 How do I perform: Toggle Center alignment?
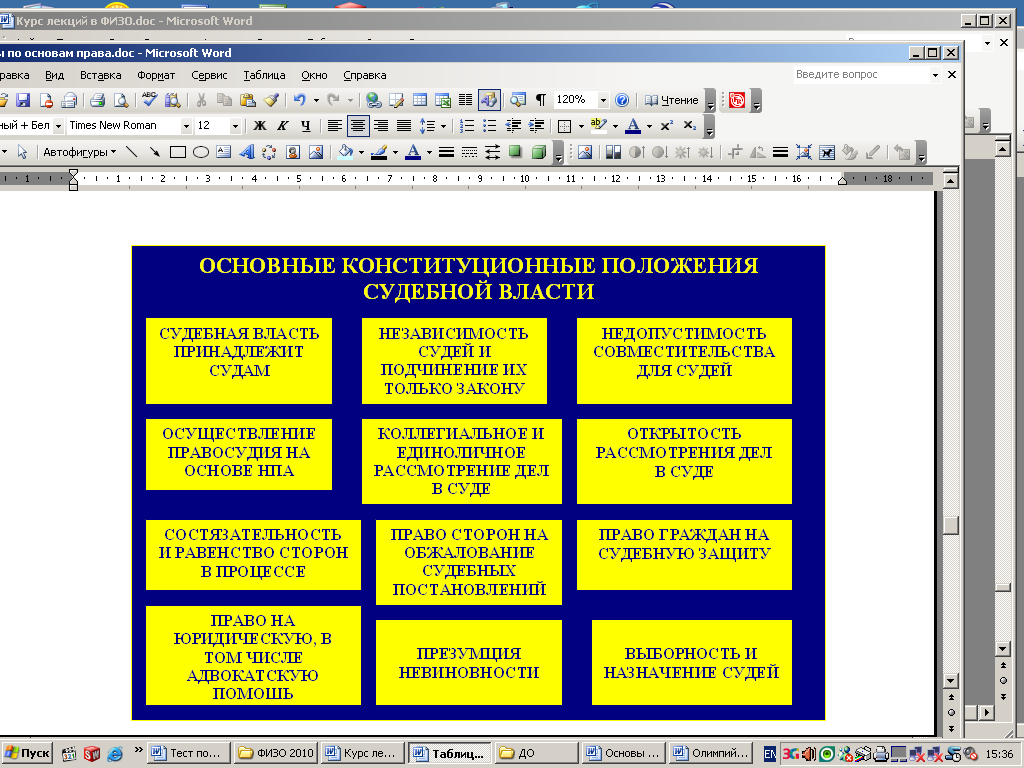pos(357,125)
